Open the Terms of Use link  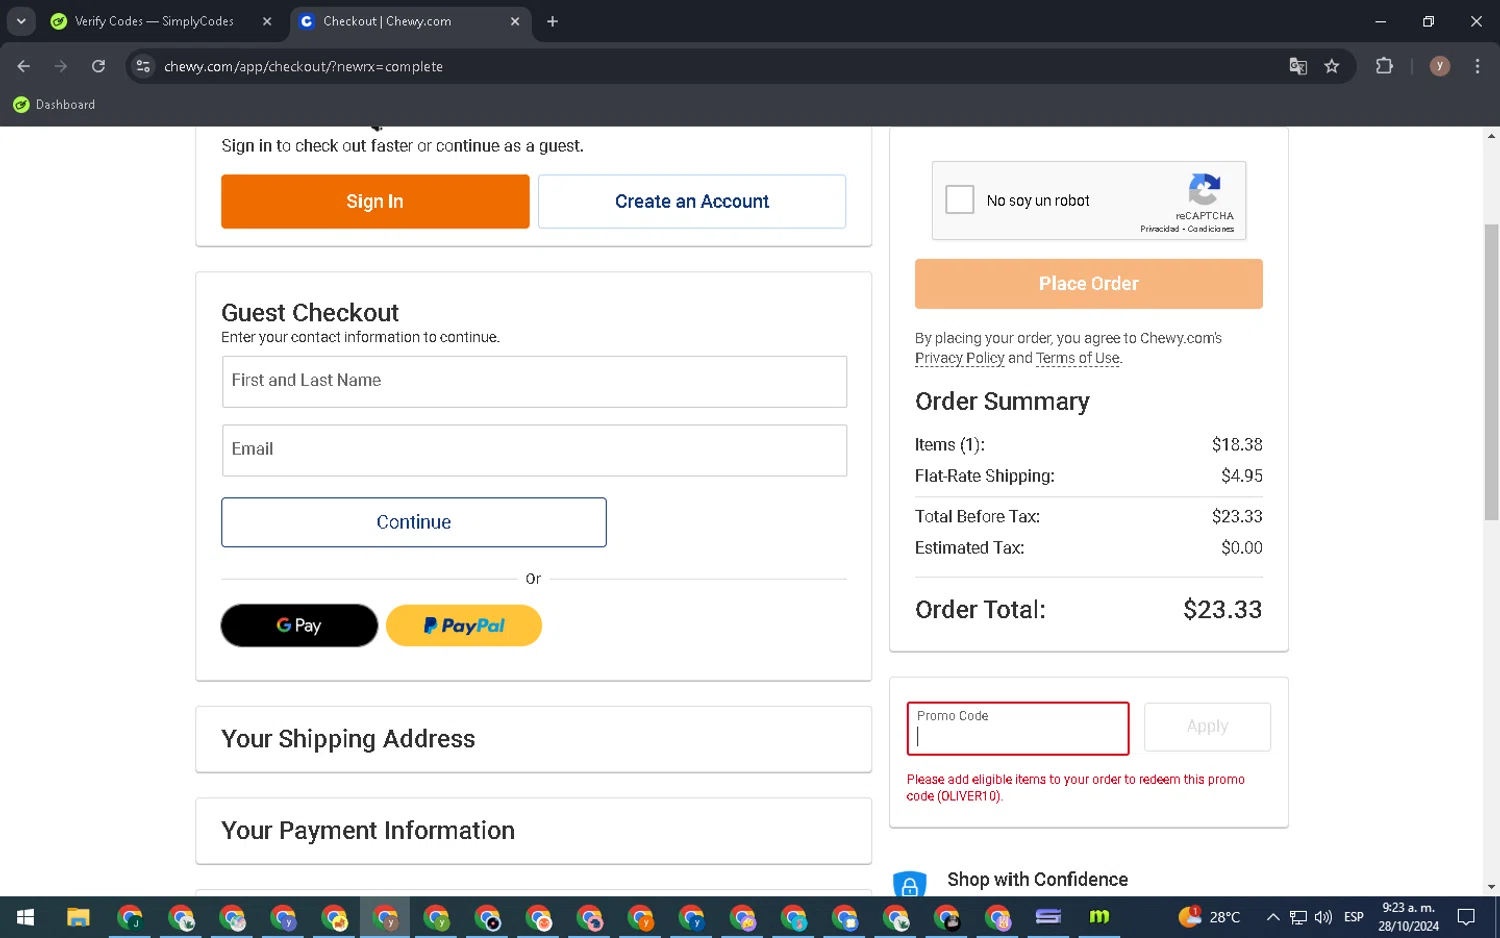pyautogui.click(x=1077, y=358)
